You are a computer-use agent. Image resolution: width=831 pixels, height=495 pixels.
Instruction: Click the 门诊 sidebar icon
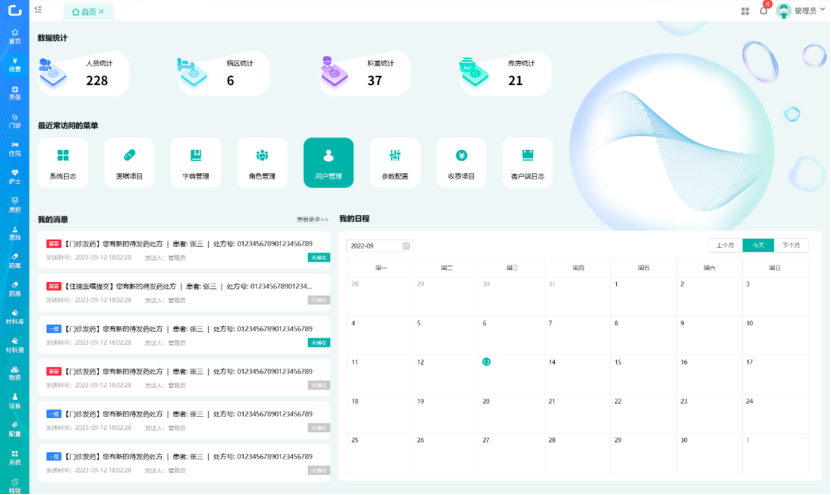point(14,121)
